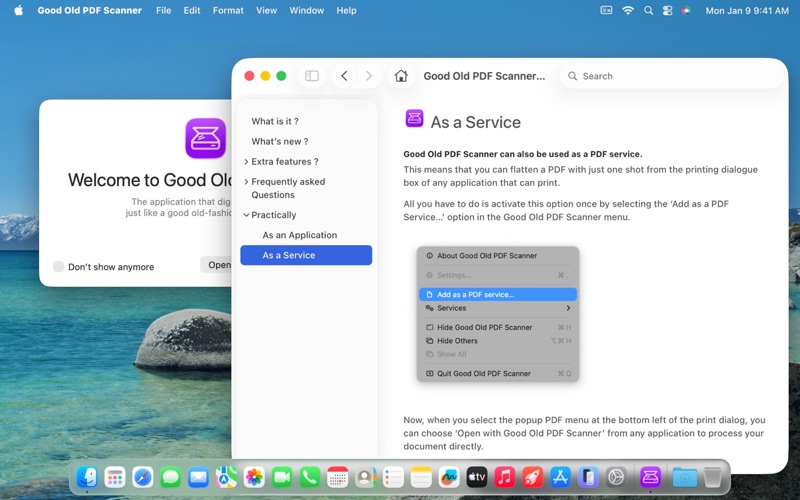
Task: Open the Trash in the dock
Action: (713, 478)
